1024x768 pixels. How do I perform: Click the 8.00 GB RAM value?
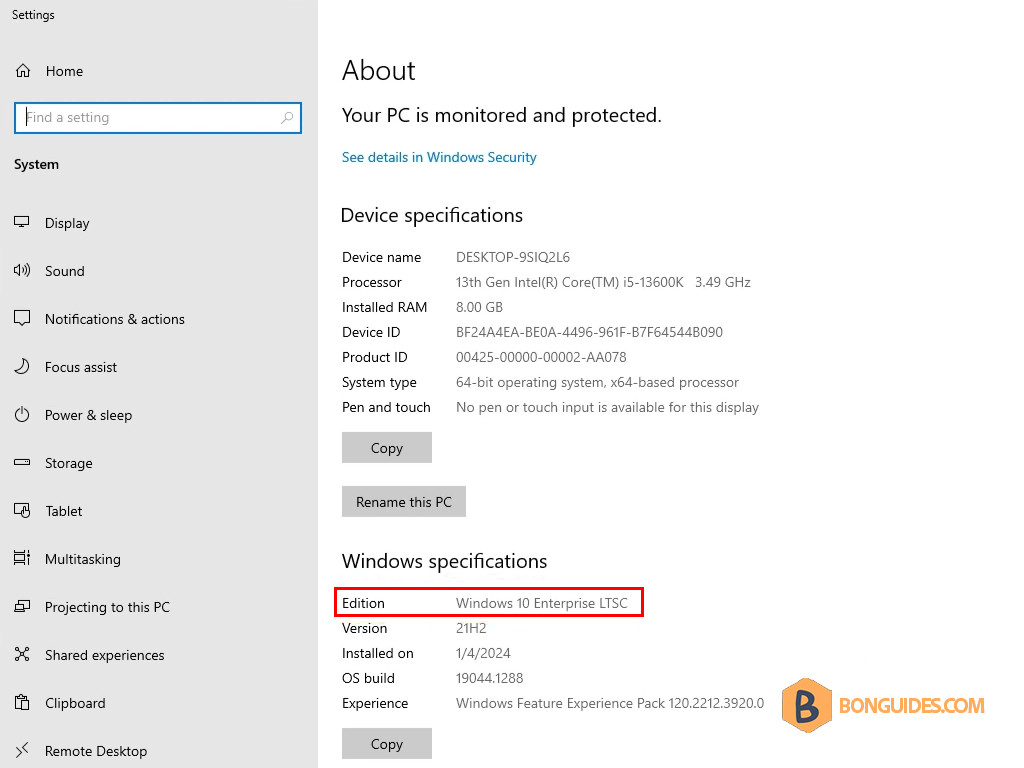pos(479,307)
